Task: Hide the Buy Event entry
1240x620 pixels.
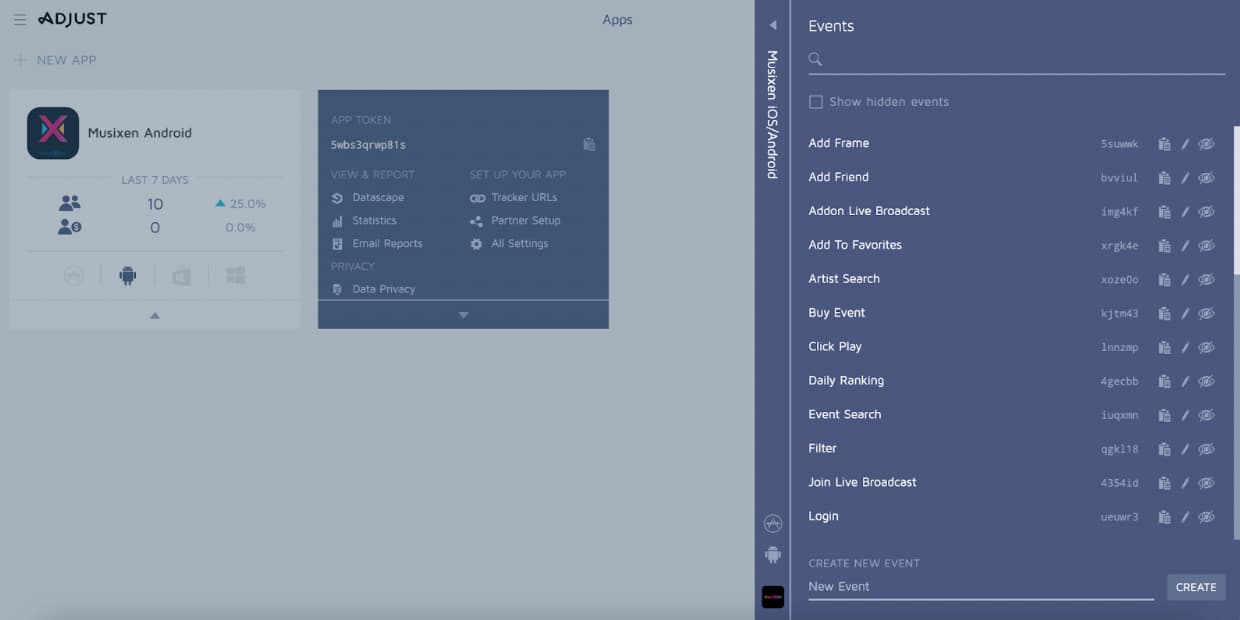Action: tap(1207, 314)
